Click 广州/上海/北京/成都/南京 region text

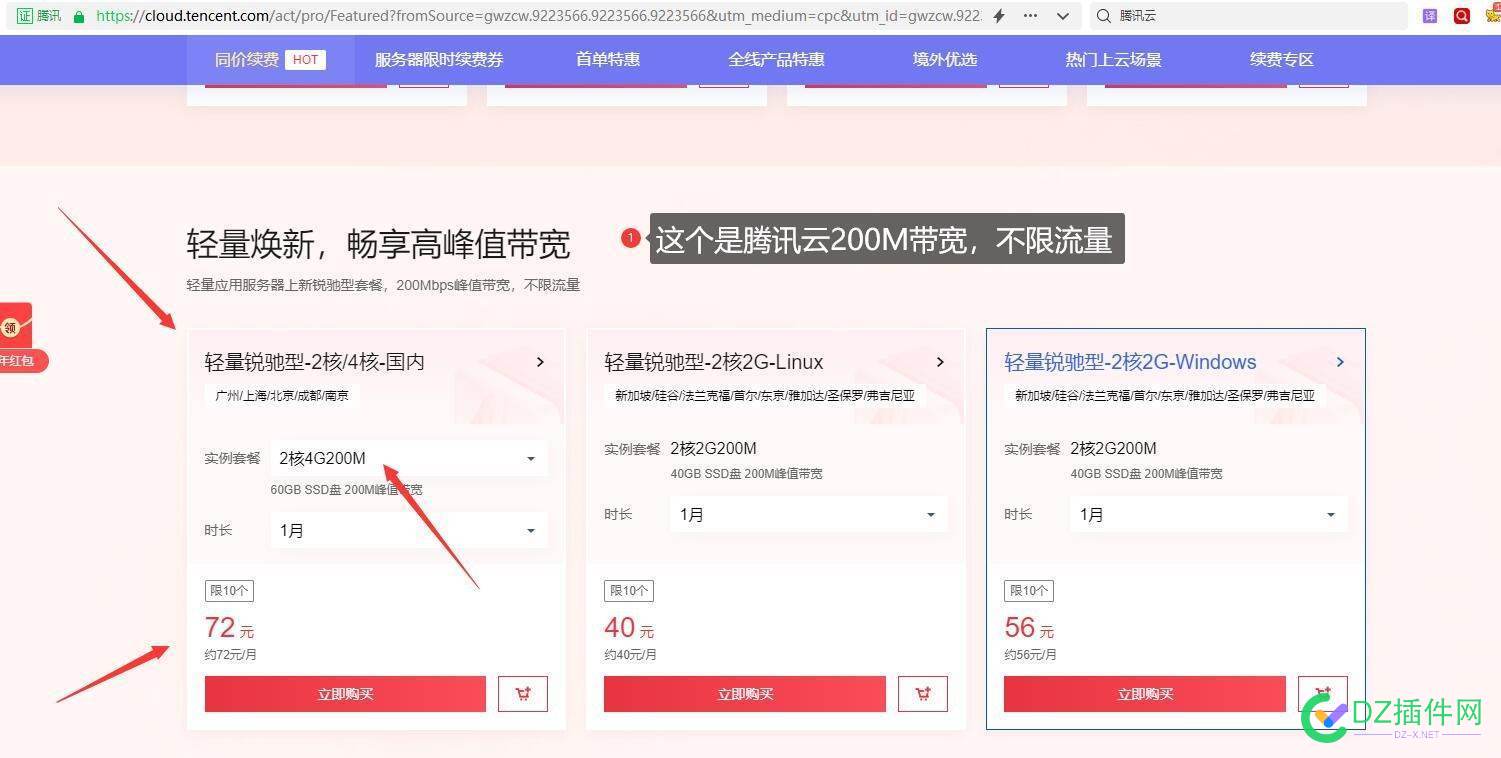282,395
